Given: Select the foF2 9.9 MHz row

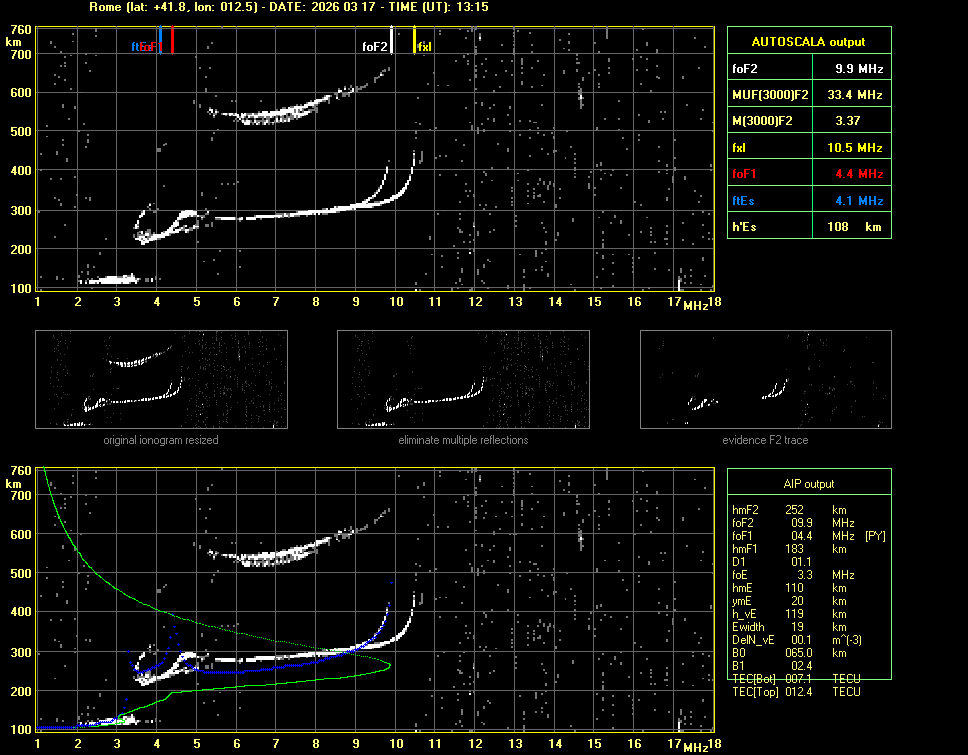Looking at the screenshot, I should tap(808, 69).
